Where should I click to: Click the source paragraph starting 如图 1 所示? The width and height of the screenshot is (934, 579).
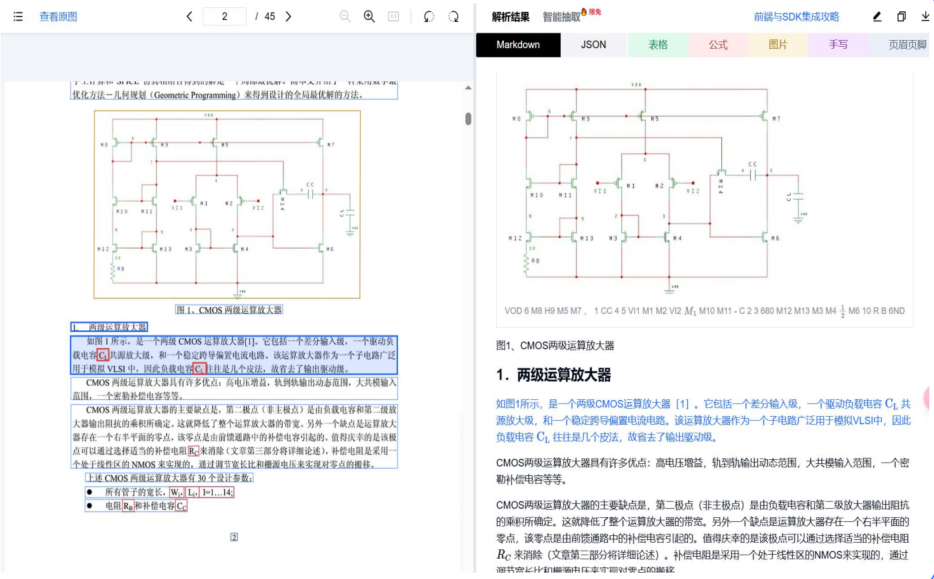(234, 355)
